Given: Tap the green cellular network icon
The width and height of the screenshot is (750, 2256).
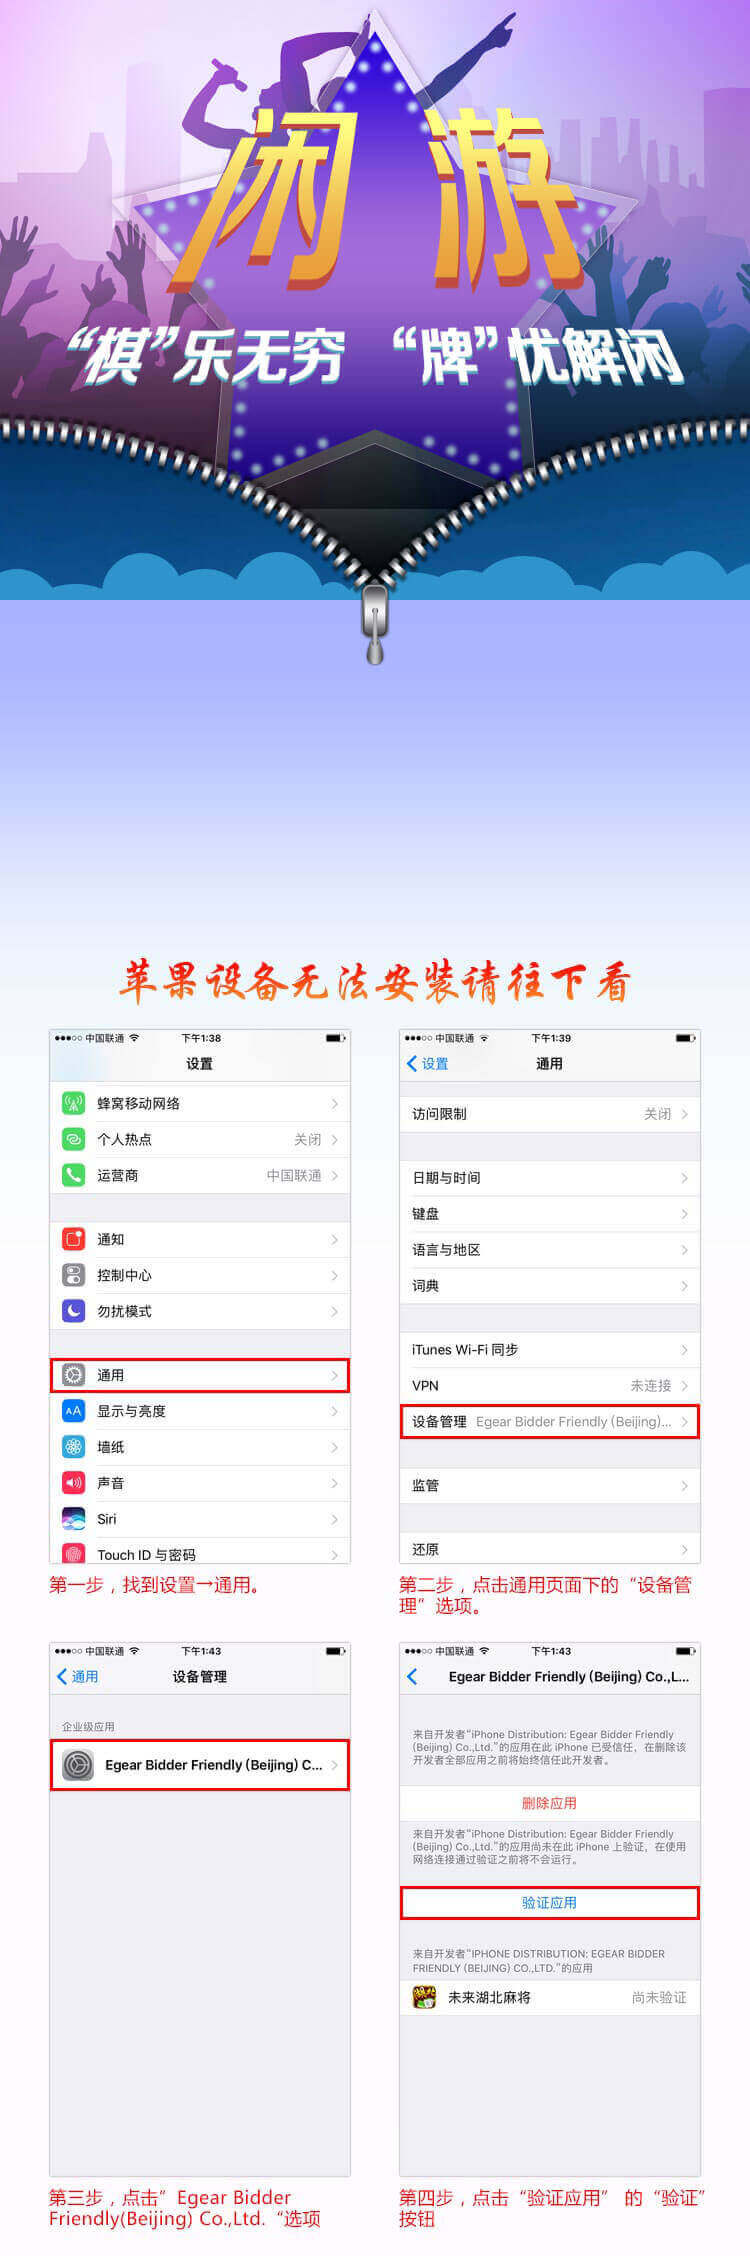Looking at the screenshot, I should (74, 1103).
